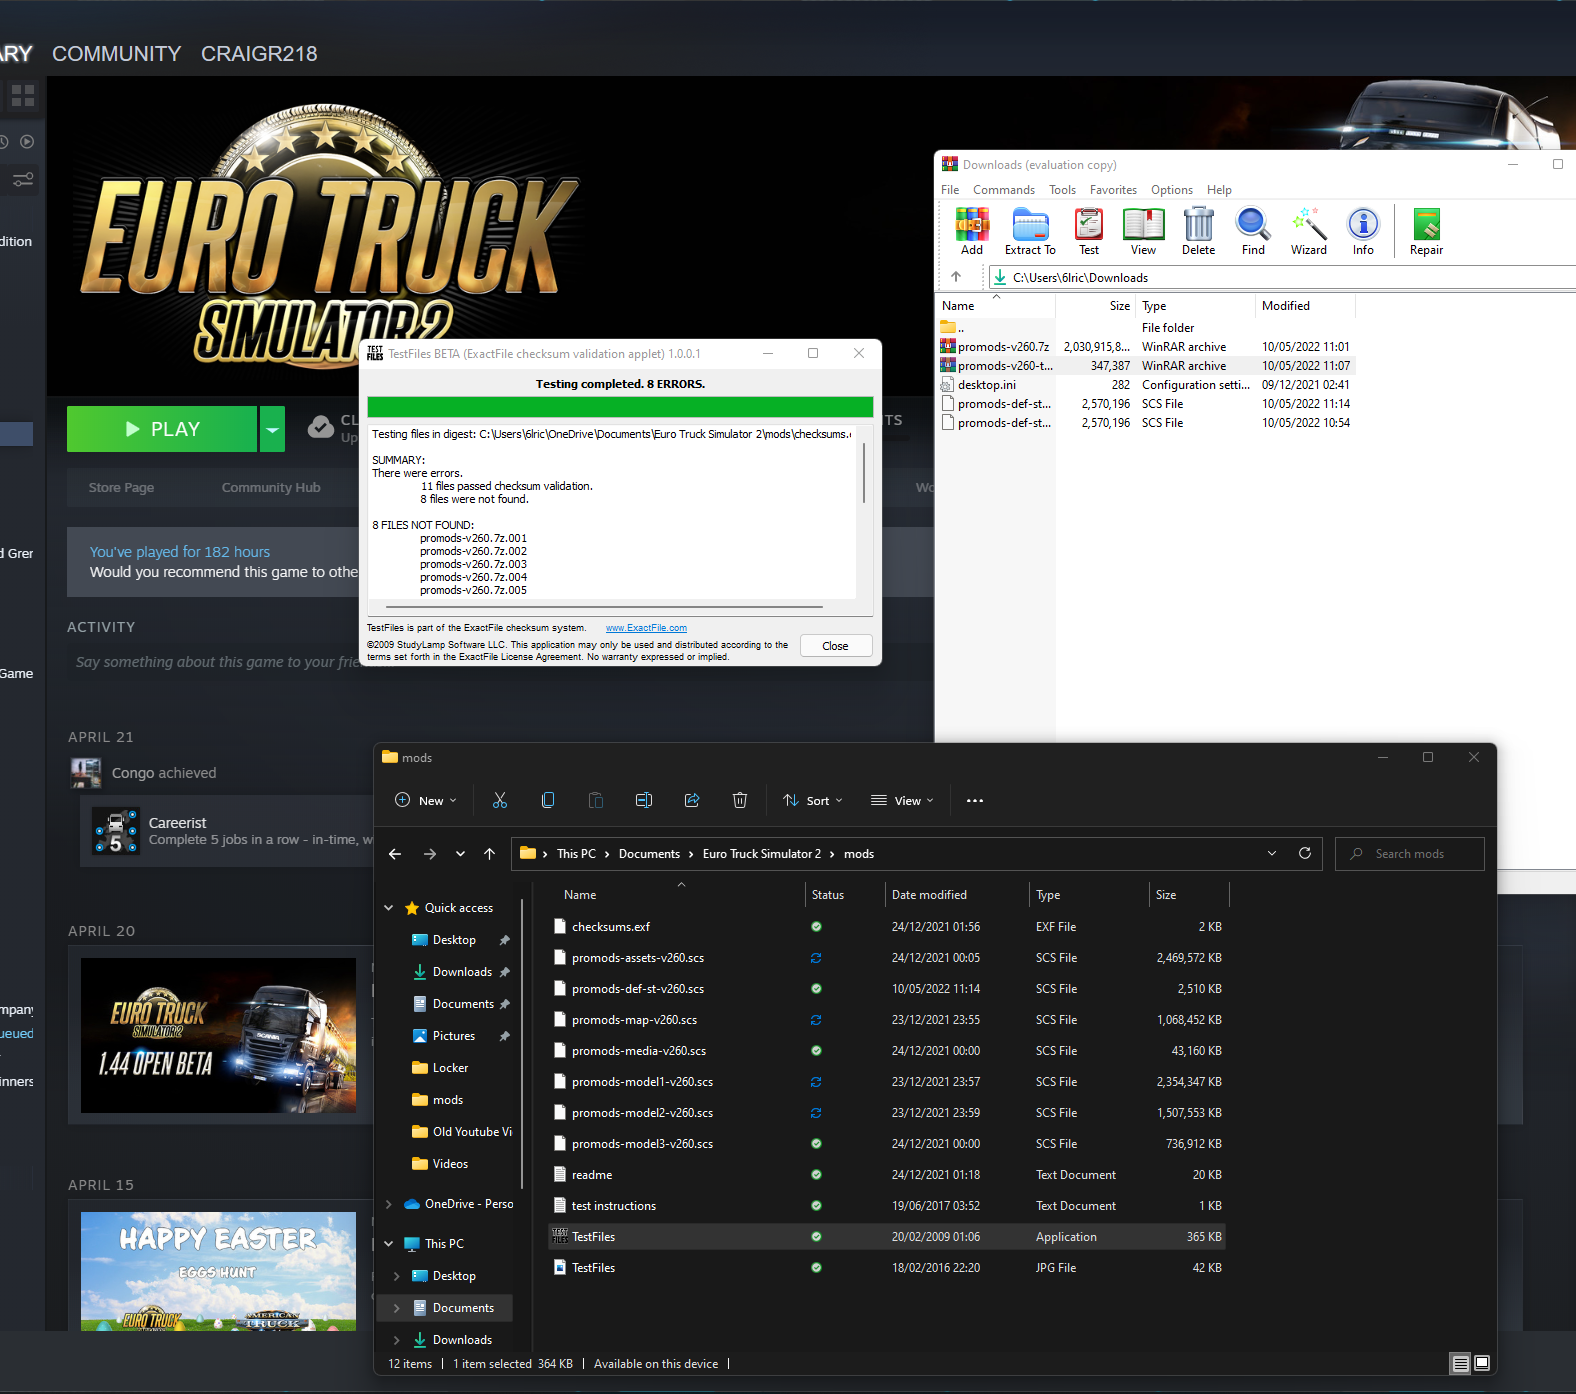
Task: Open the Explorer View dropdown
Action: (902, 800)
